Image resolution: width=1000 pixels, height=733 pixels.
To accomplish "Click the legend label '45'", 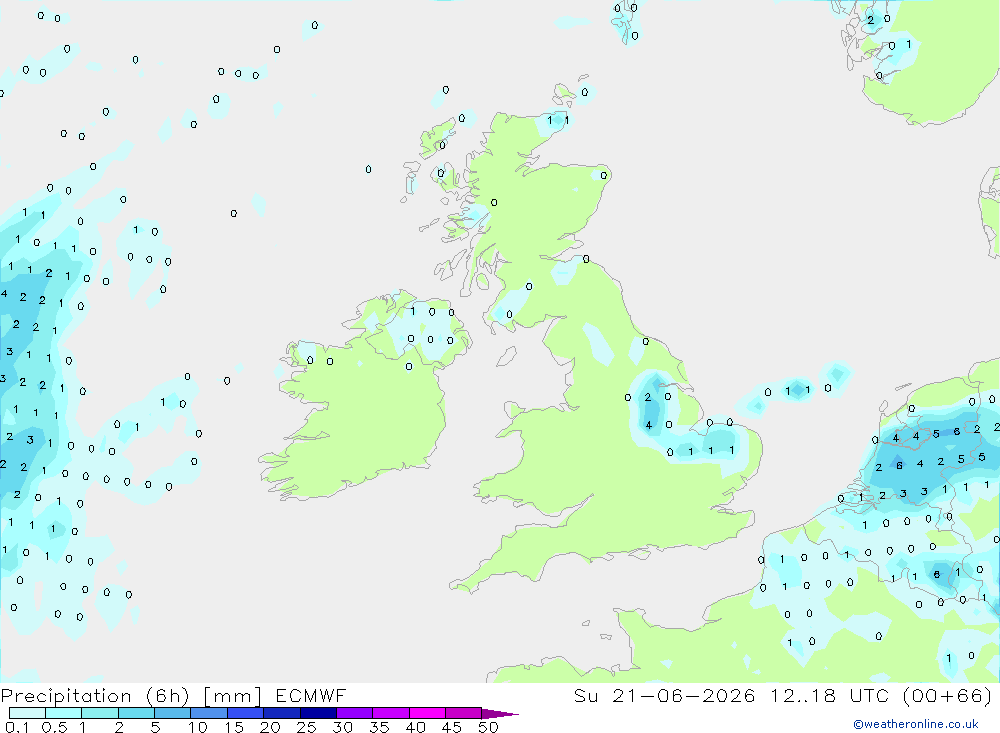I will (x=452, y=727).
